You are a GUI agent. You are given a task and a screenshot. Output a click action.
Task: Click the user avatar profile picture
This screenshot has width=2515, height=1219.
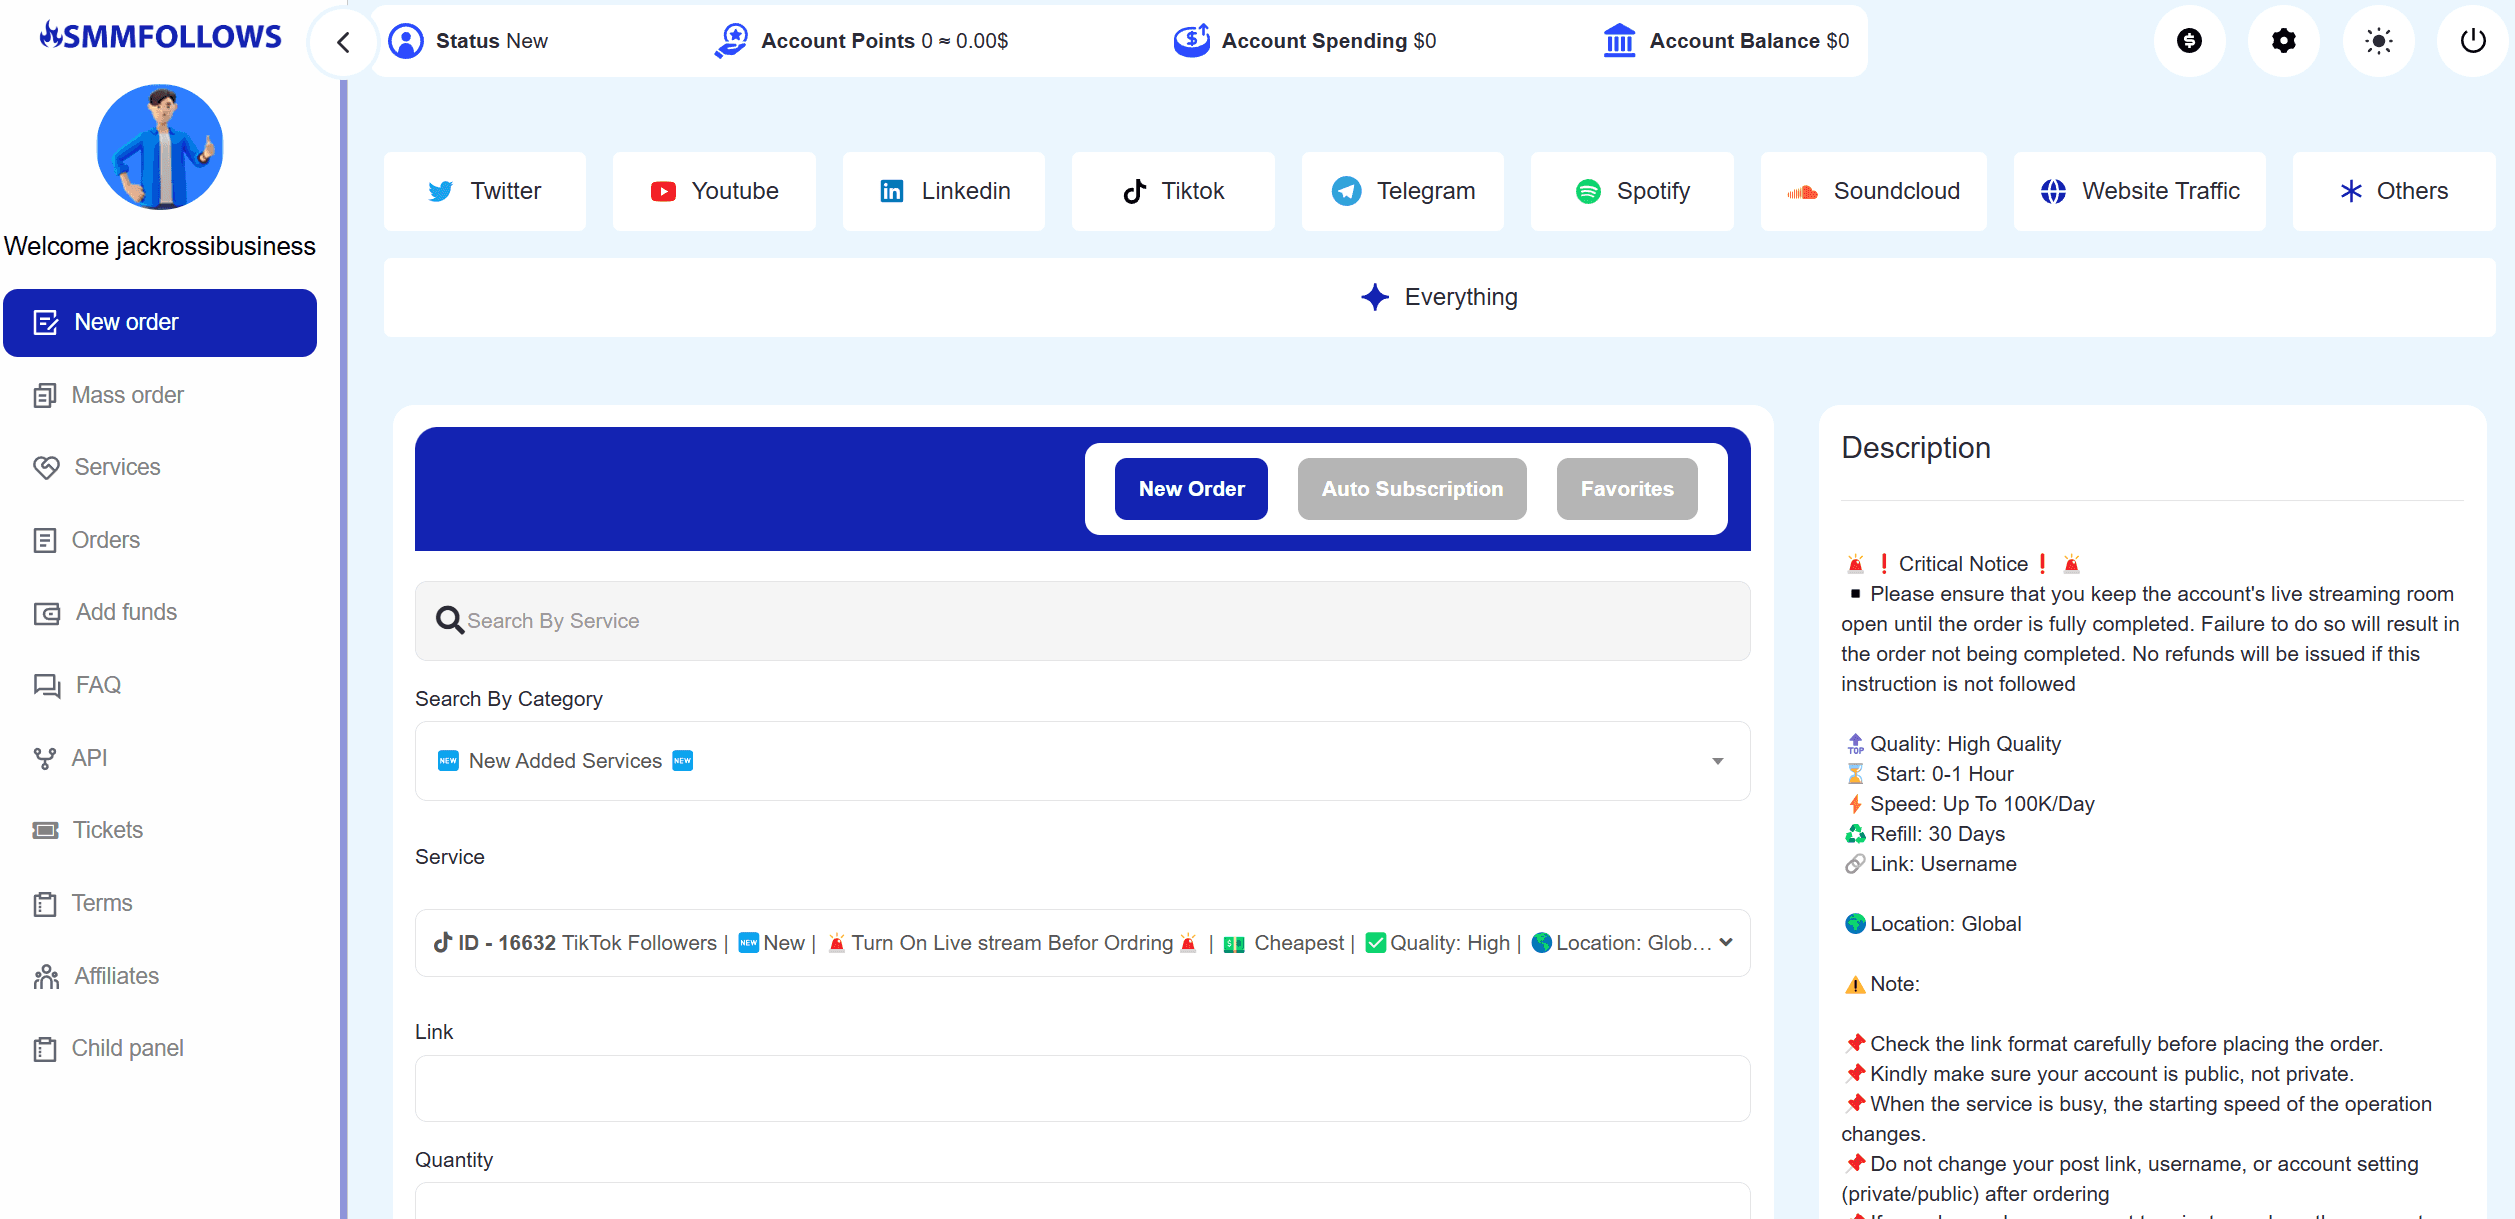(x=160, y=147)
